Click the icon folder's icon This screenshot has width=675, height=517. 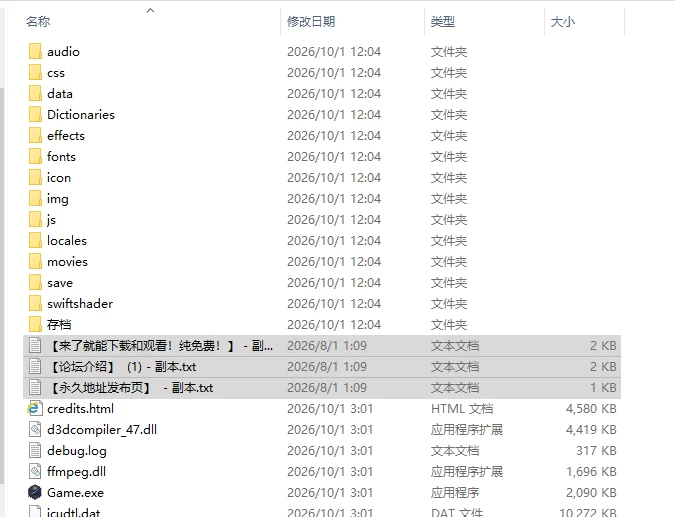pyautogui.click(x=35, y=177)
